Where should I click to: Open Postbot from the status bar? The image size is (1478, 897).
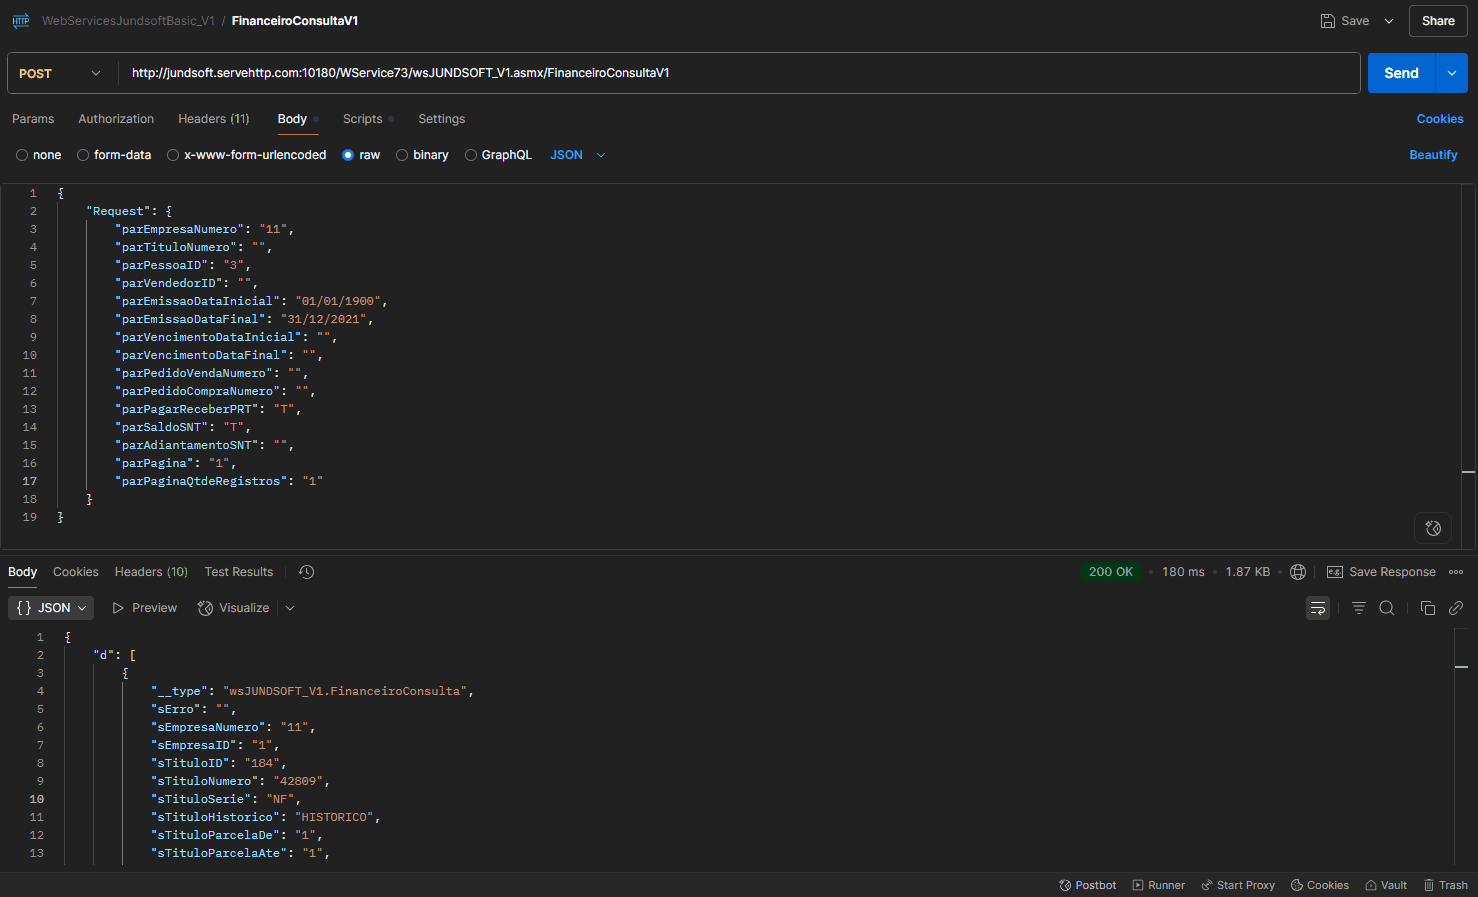click(x=1087, y=885)
